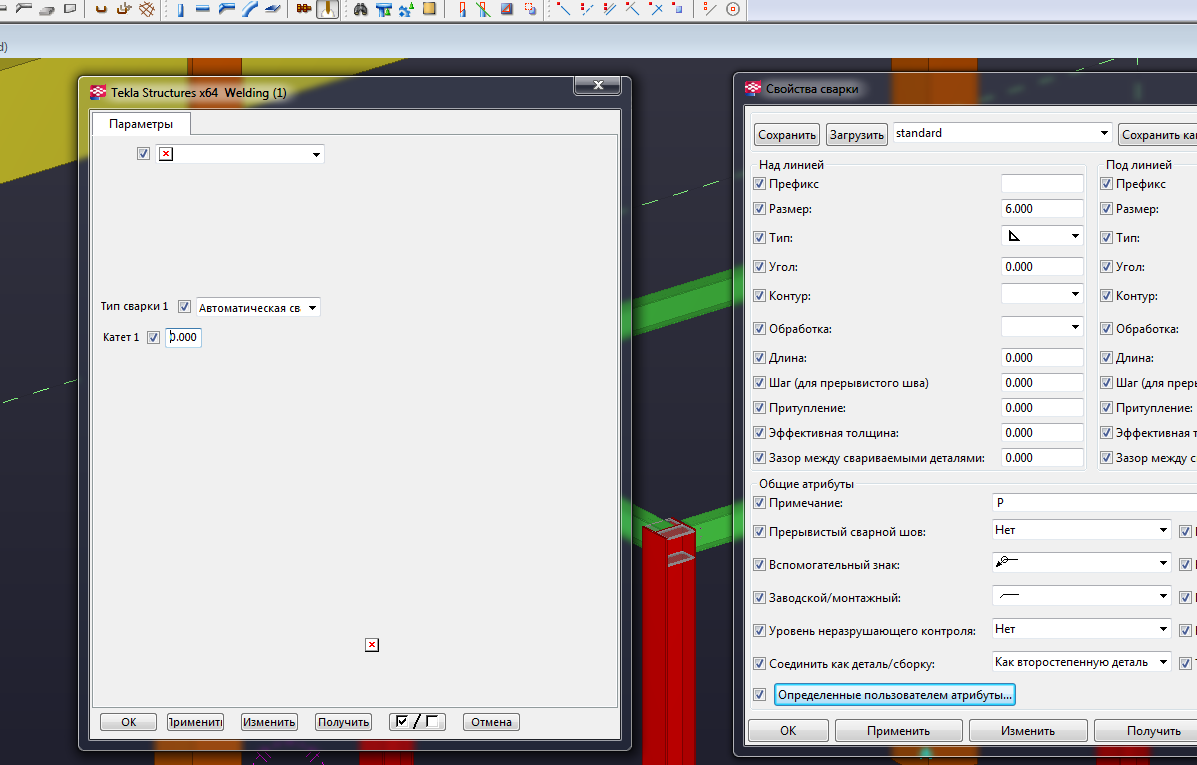Select the concrete panel tool icon
Image resolution: width=1197 pixels, height=765 pixels.
coord(70,9)
